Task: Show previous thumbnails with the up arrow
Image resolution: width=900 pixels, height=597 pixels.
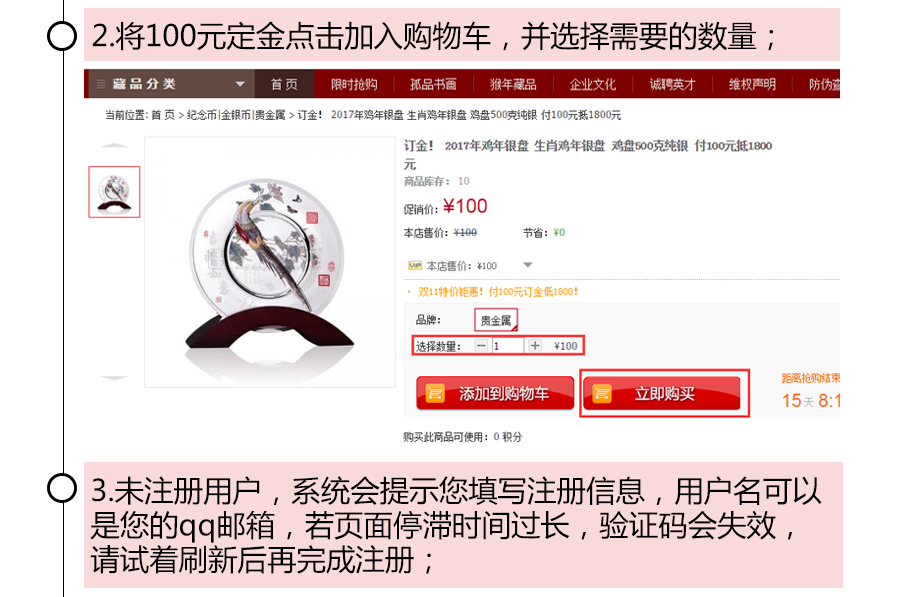Action: pos(114,146)
